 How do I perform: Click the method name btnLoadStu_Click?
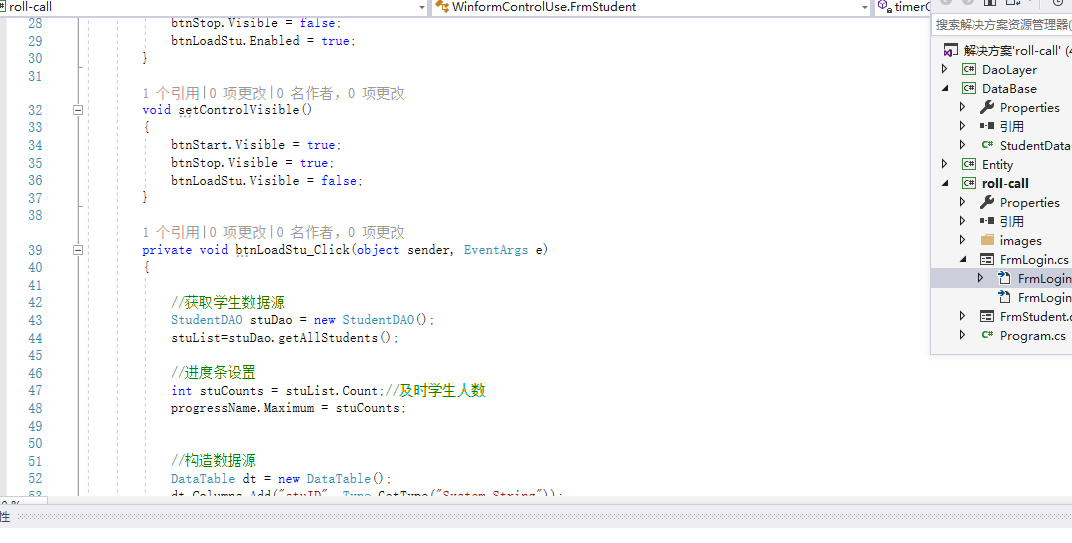[293, 250]
